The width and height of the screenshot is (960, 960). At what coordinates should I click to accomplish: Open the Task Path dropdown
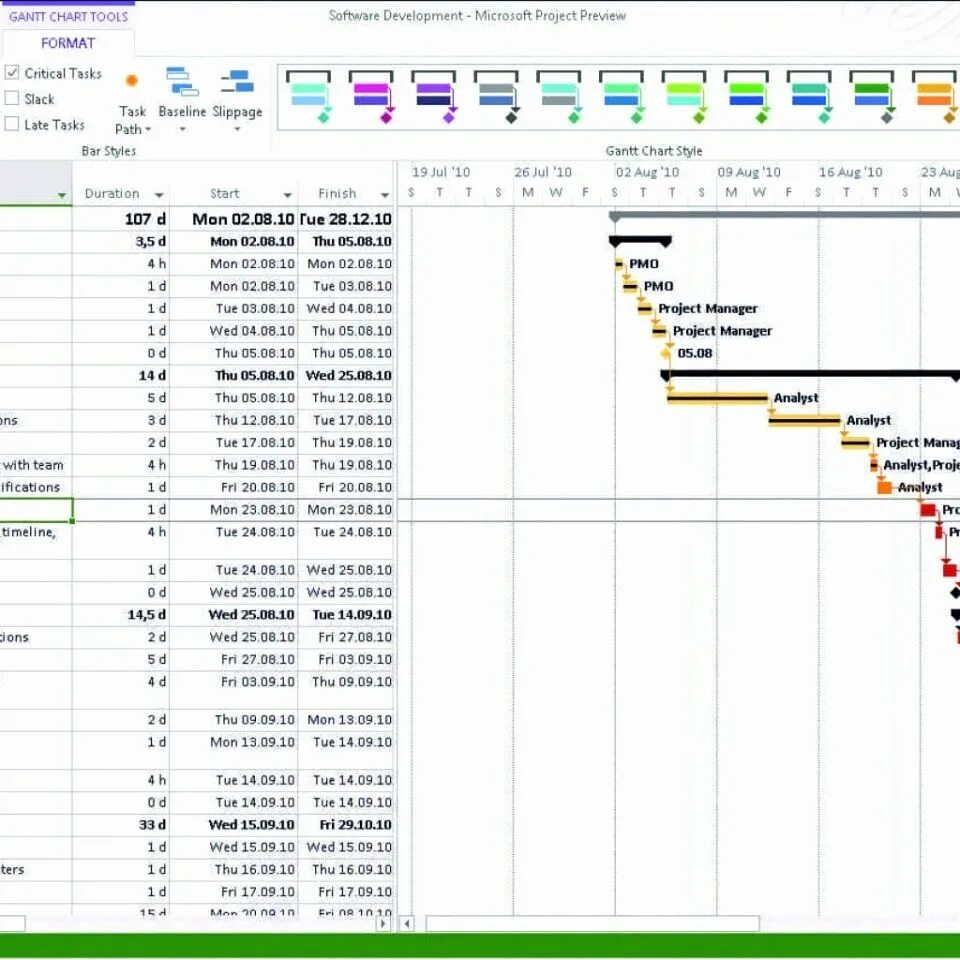click(132, 100)
